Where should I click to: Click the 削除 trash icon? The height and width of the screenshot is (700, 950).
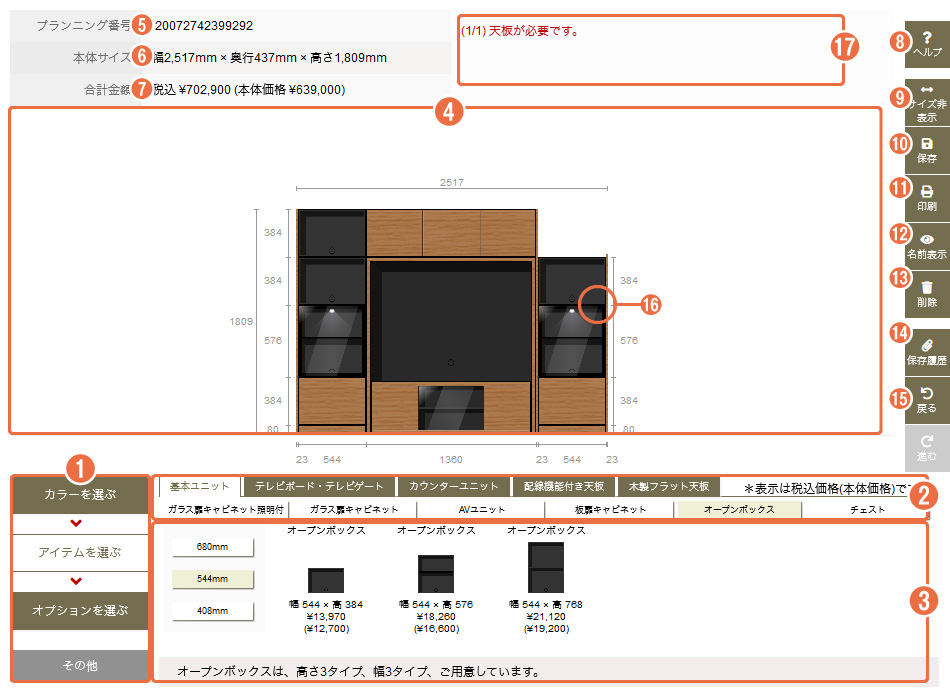click(927, 294)
